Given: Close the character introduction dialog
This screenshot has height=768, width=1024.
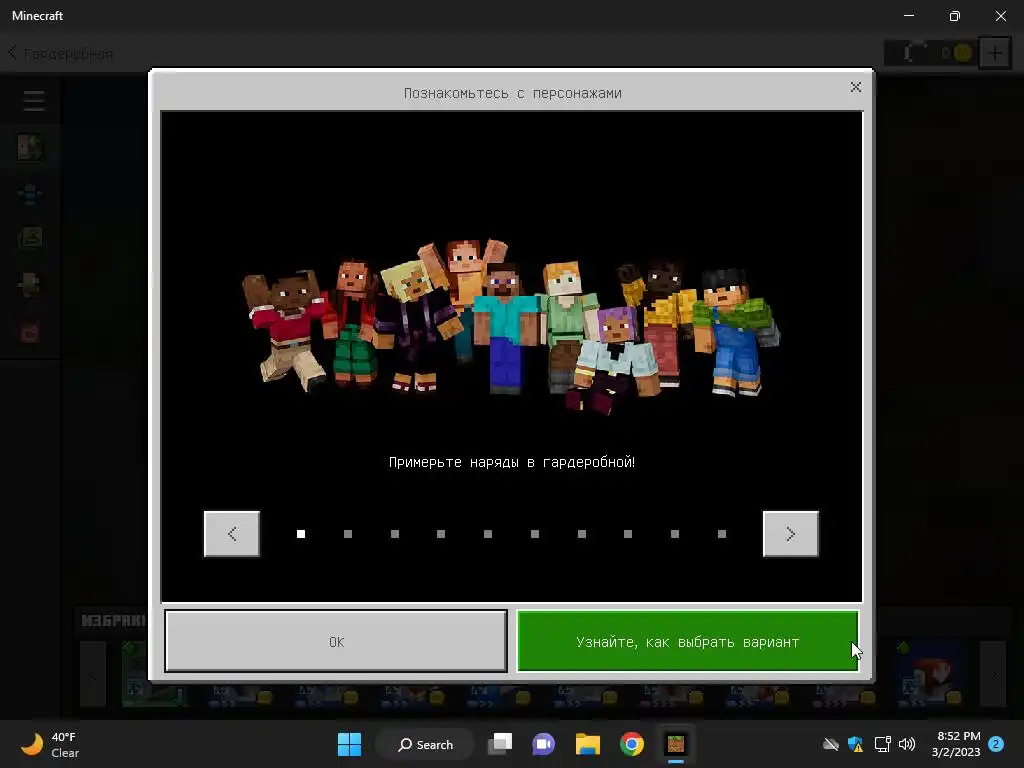Looking at the screenshot, I should 856,87.
